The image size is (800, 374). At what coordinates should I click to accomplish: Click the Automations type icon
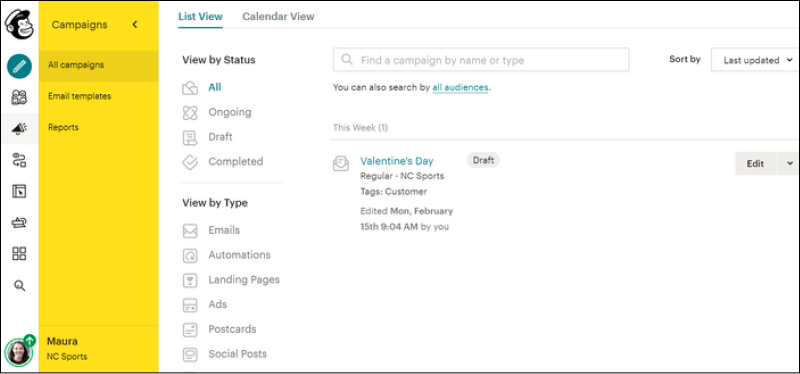point(190,256)
